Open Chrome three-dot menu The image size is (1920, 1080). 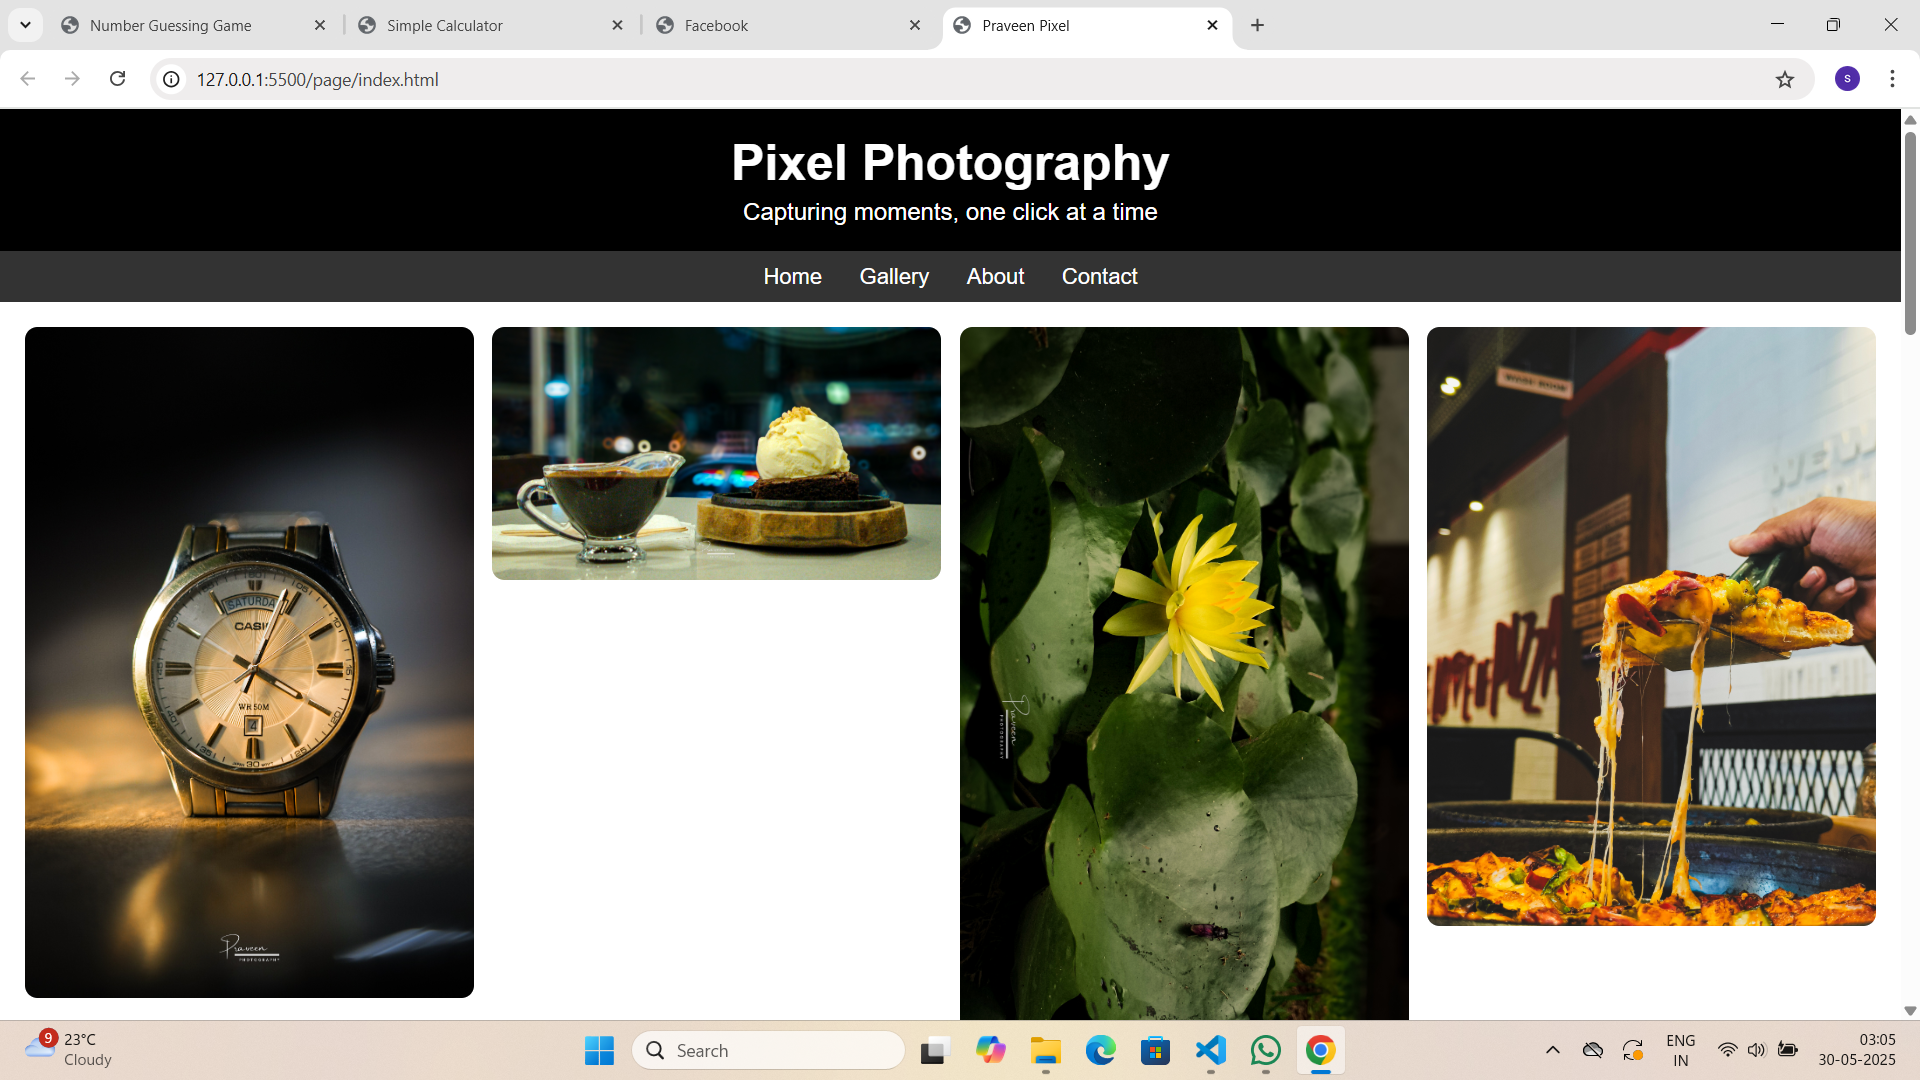click(1892, 79)
